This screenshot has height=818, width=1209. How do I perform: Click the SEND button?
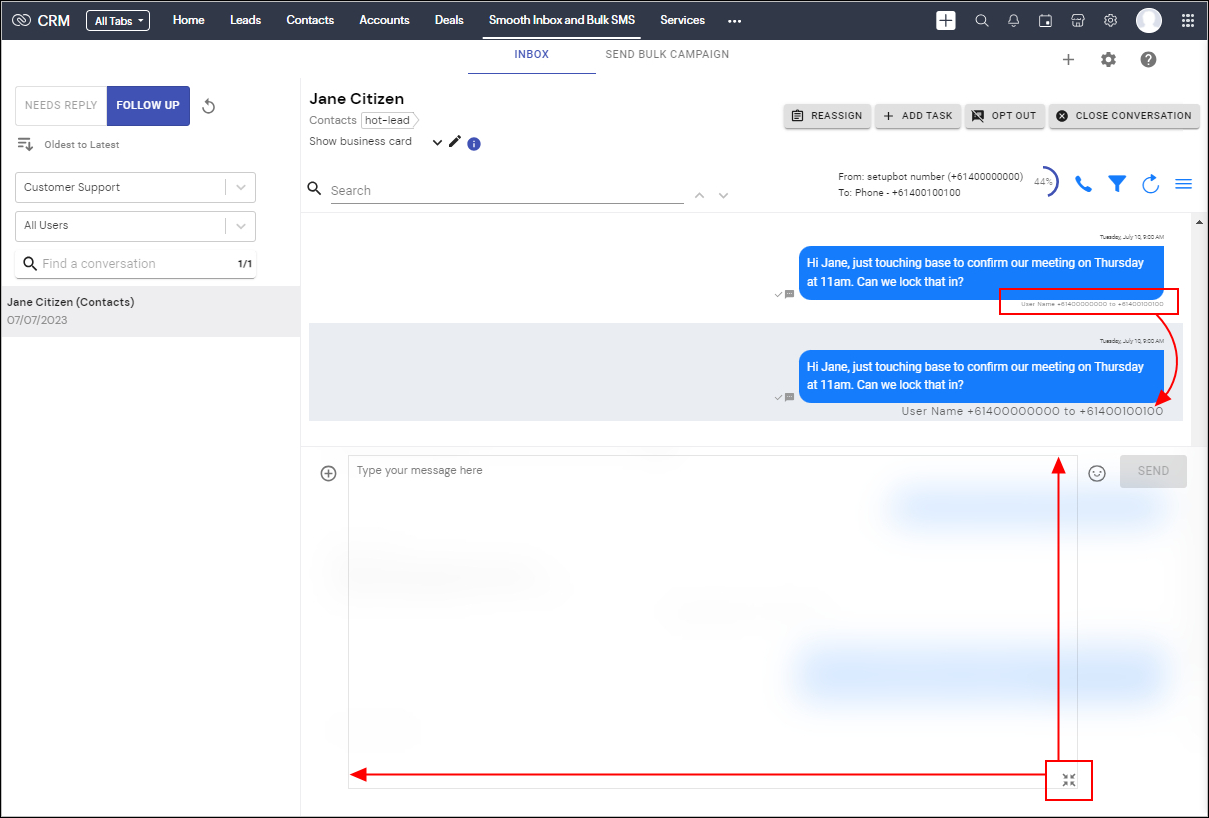click(1153, 471)
